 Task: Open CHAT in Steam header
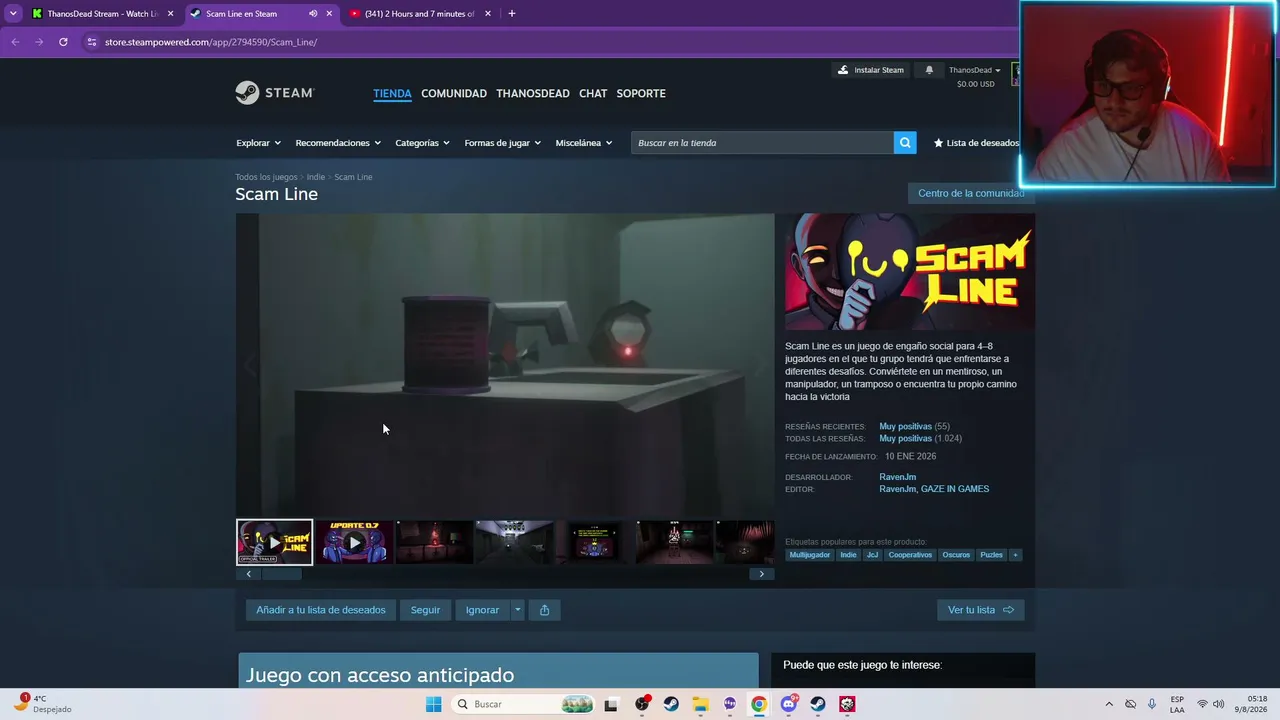click(593, 93)
